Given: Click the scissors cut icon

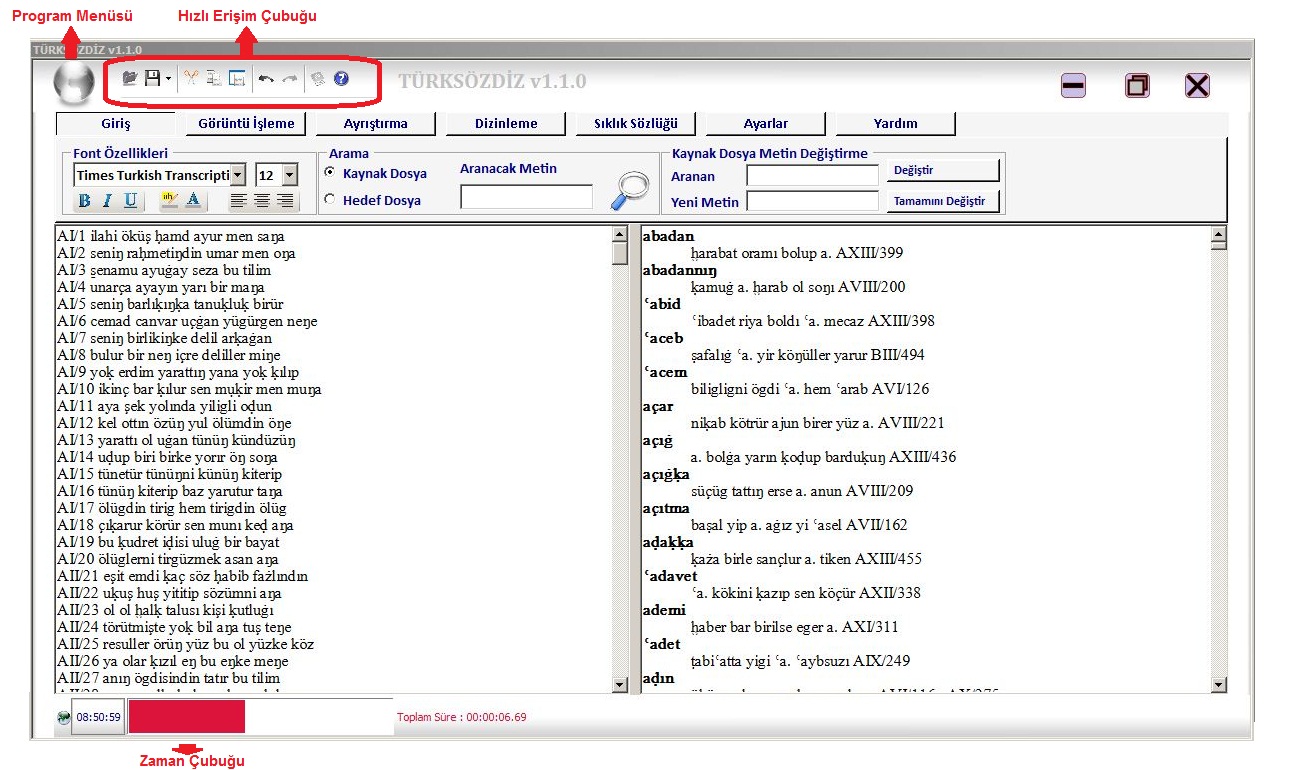Looking at the screenshot, I should [190, 78].
